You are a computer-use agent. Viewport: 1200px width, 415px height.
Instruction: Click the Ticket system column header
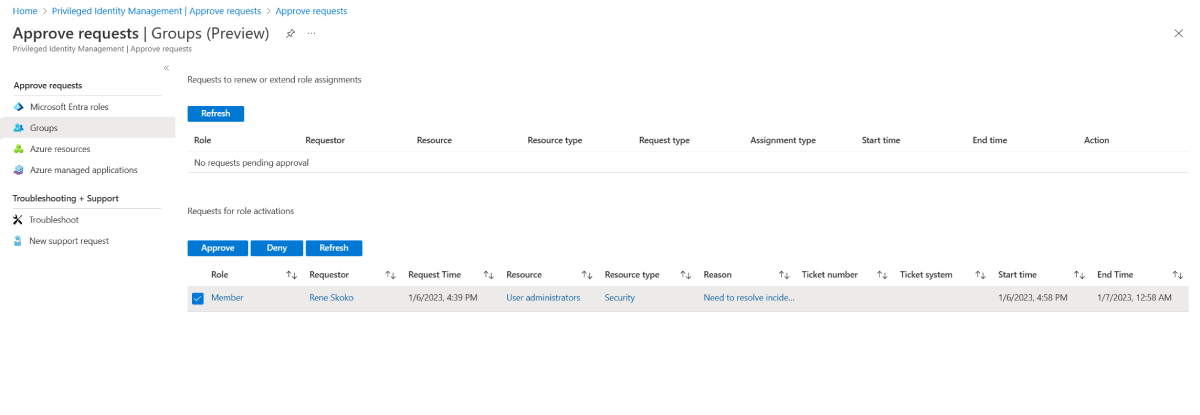[x=926, y=275]
